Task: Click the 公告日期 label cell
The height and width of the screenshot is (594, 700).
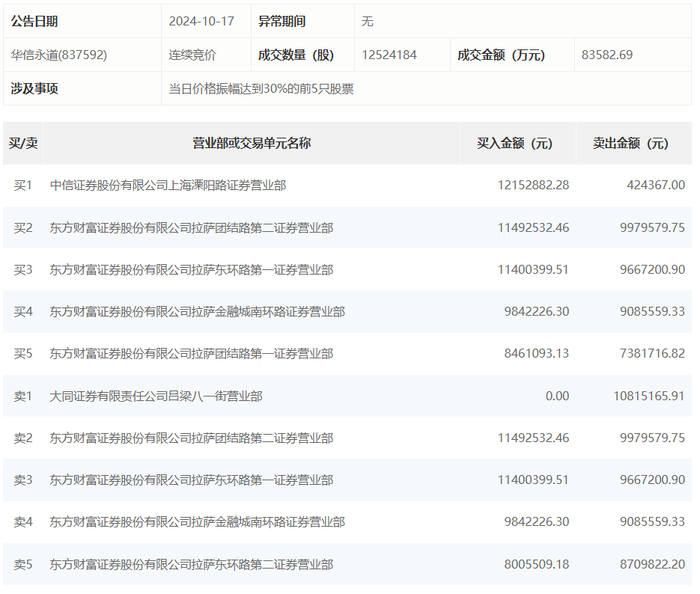Action: pos(82,21)
